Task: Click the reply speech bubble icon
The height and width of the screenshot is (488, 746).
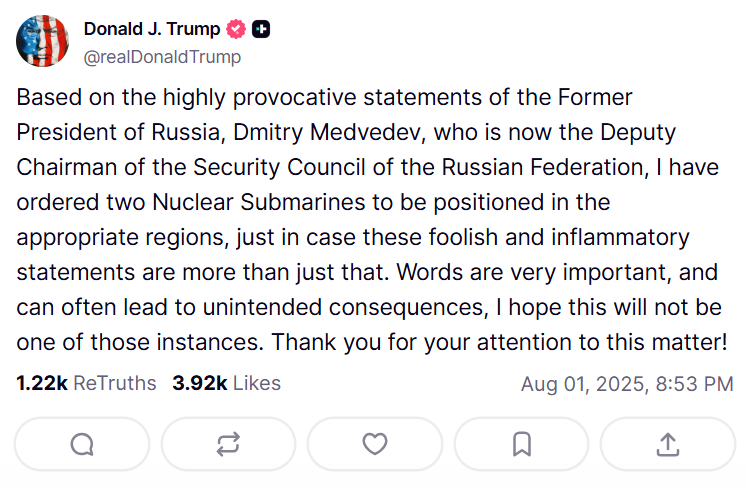Action: (x=83, y=444)
